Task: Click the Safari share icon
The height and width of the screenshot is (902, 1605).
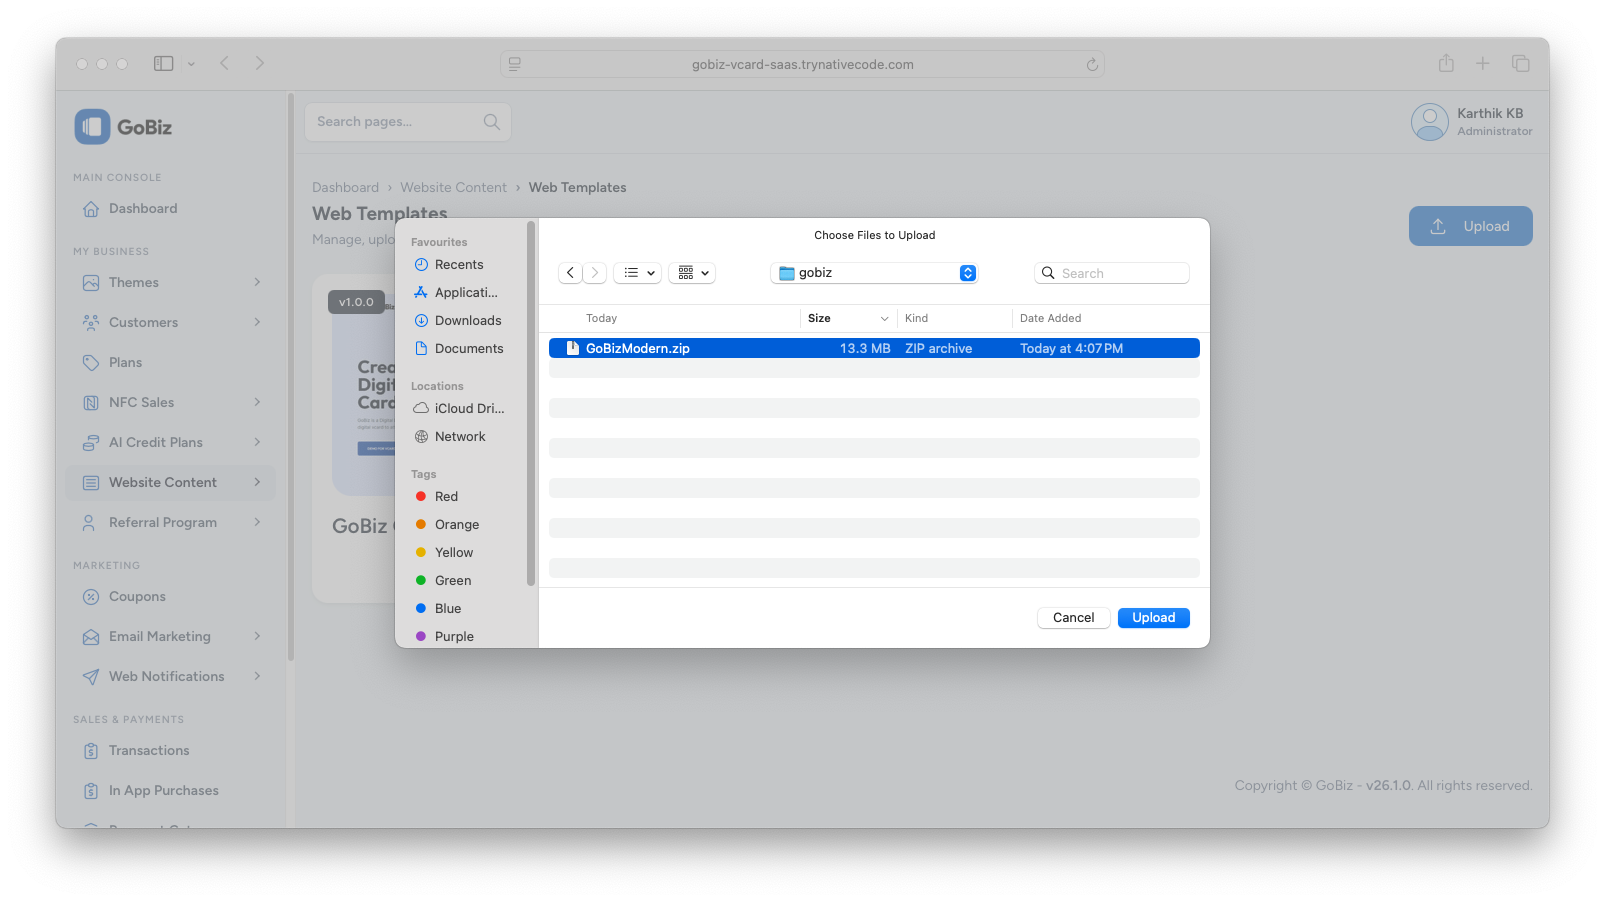Action: (x=1446, y=63)
